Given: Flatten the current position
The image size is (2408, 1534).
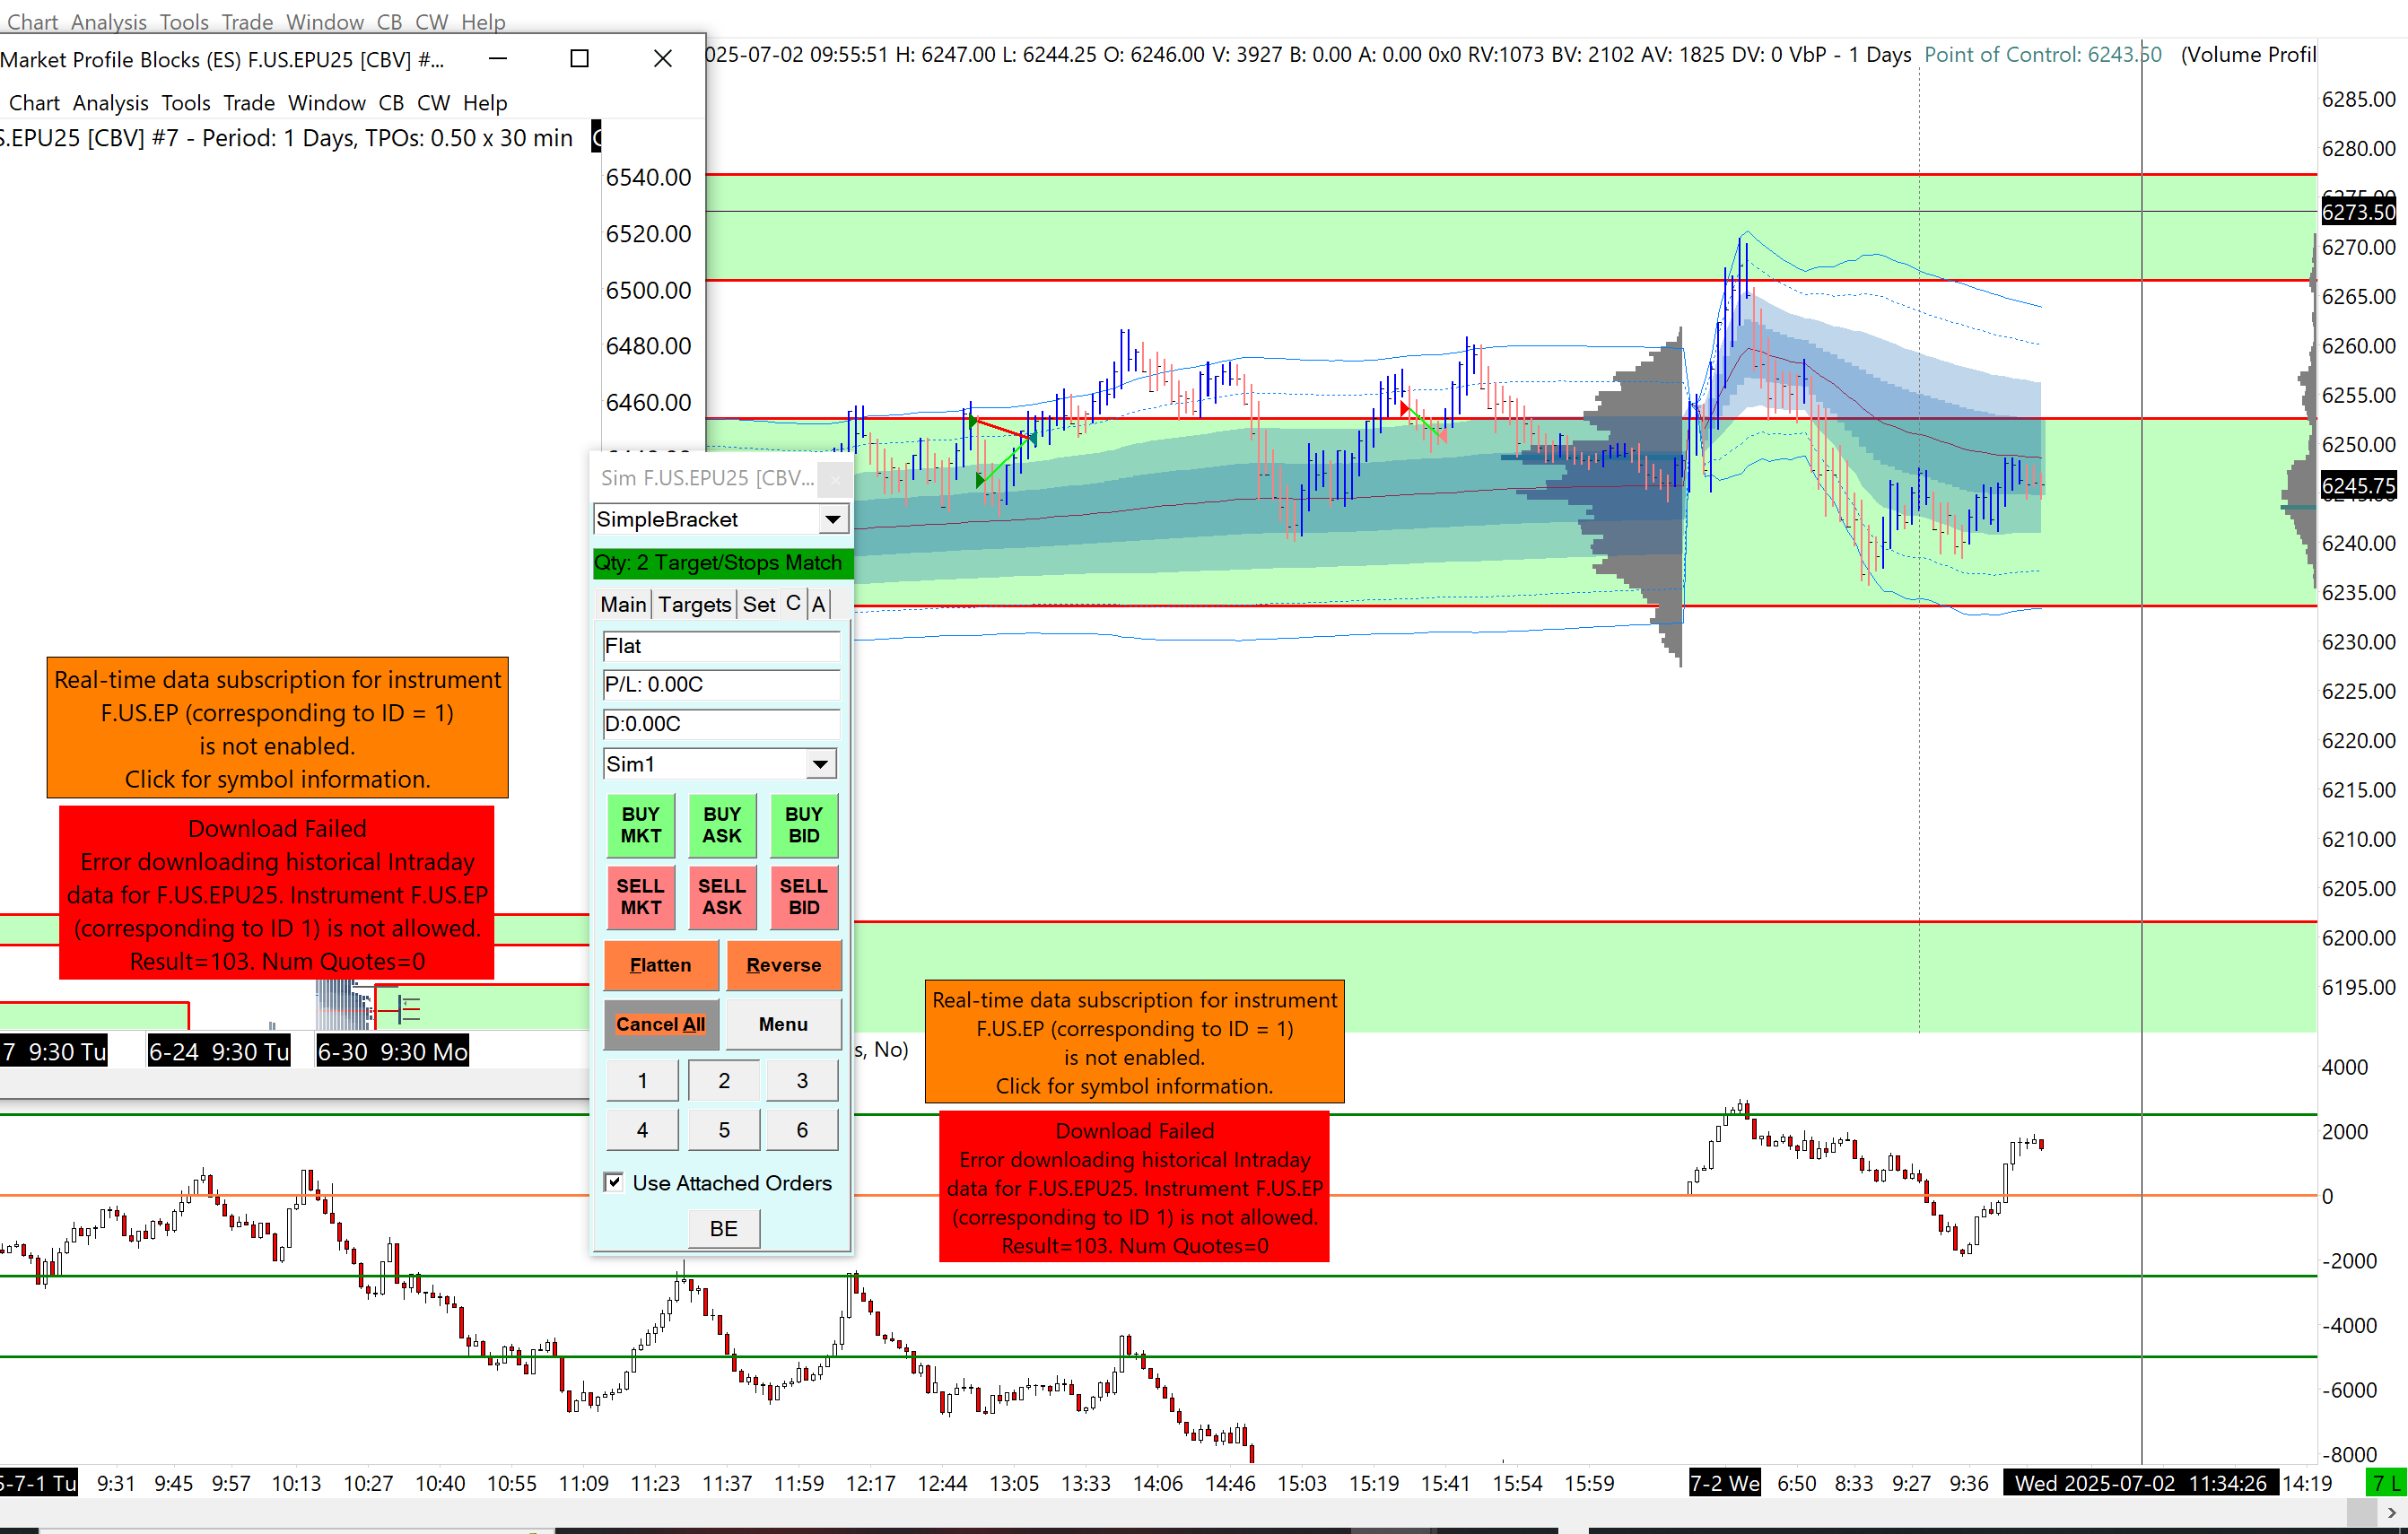Looking at the screenshot, I should 660,965.
